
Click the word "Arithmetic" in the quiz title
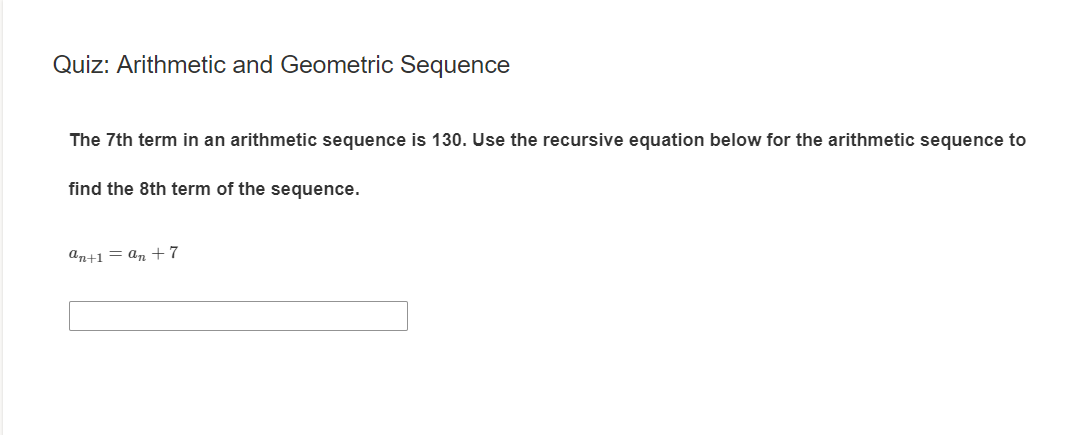pos(172,66)
